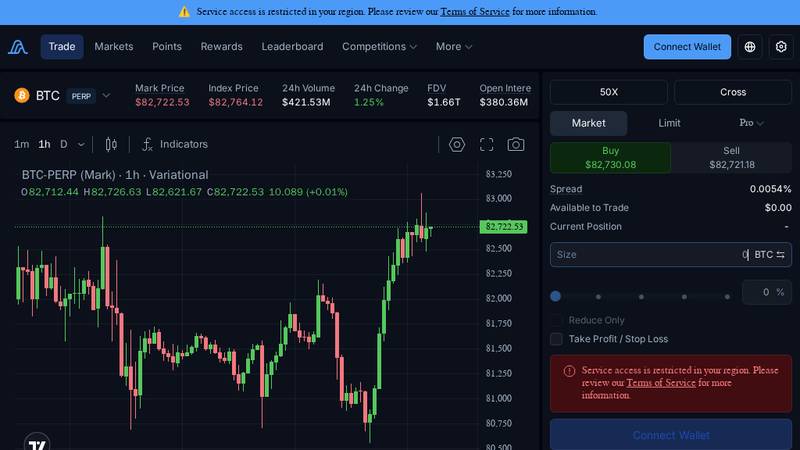Viewport: 800px width, 450px height.
Task: Enable the Reduce Only checkbox
Action: tap(556, 320)
